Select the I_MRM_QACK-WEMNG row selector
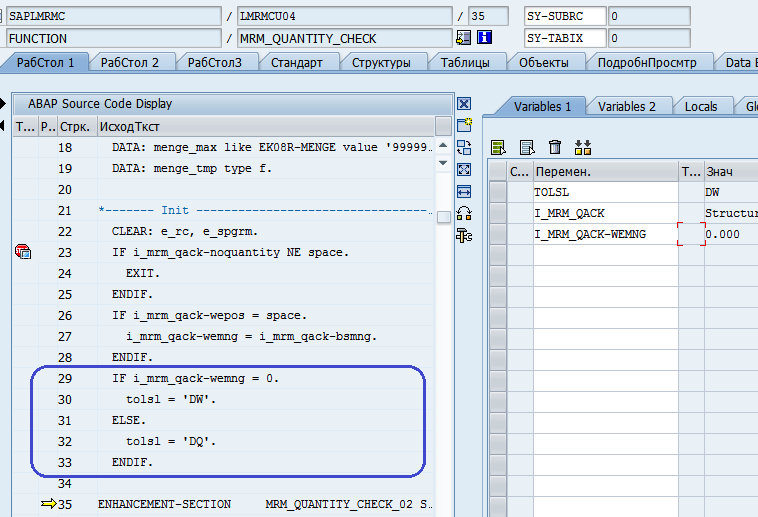Viewport: 758px width, 517px height. pyautogui.click(x=497, y=234)
